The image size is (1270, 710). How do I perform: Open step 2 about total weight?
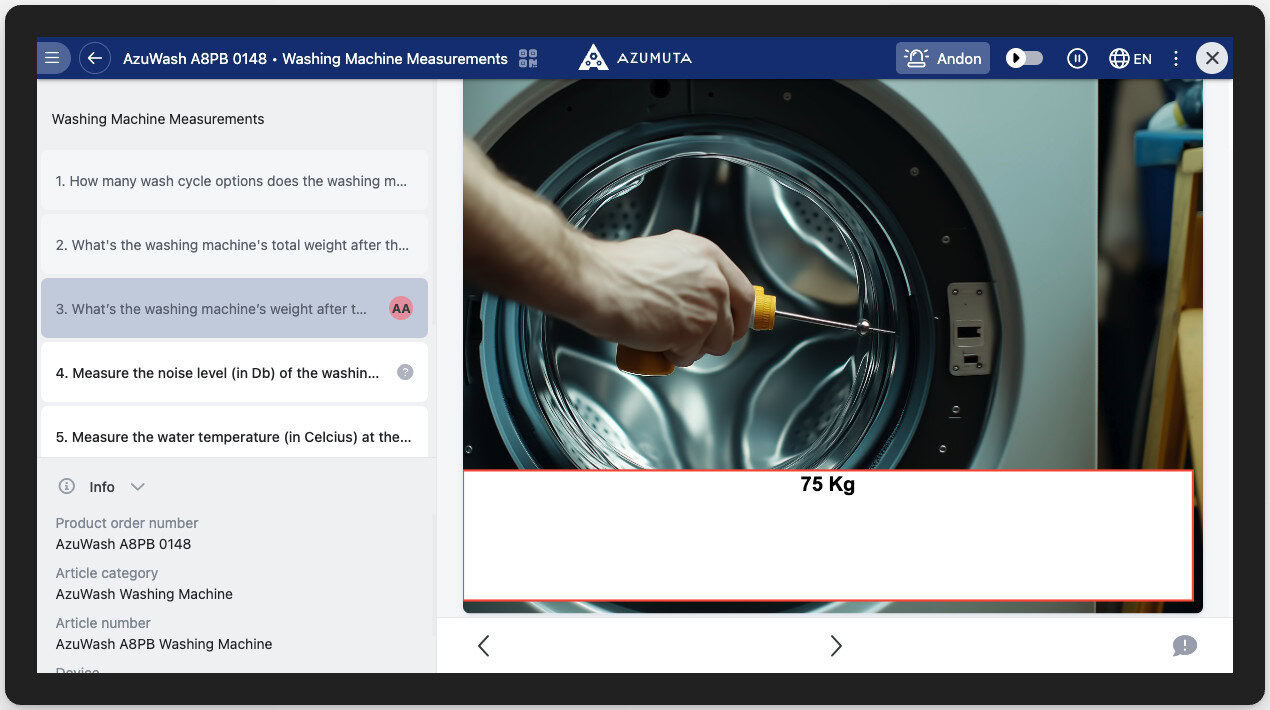point(234,244)
